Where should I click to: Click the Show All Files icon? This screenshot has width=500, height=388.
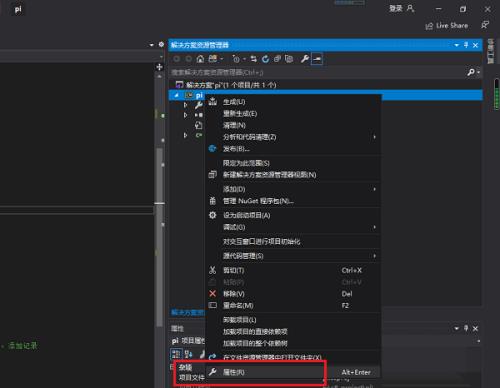[x=289, y=59]
